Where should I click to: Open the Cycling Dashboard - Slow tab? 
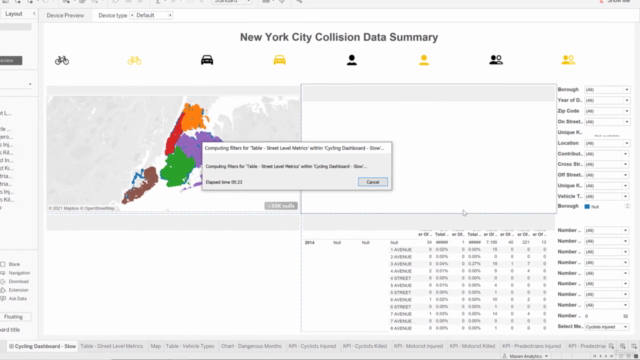[42, 346]
